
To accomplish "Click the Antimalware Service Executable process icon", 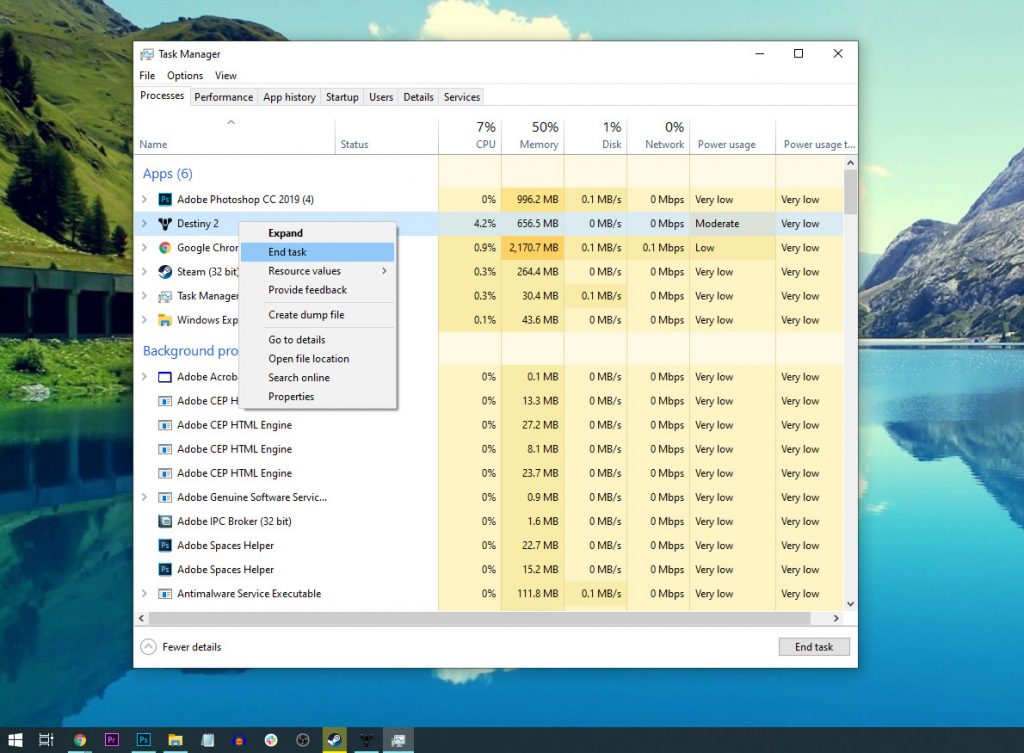I will pos(165,594).
